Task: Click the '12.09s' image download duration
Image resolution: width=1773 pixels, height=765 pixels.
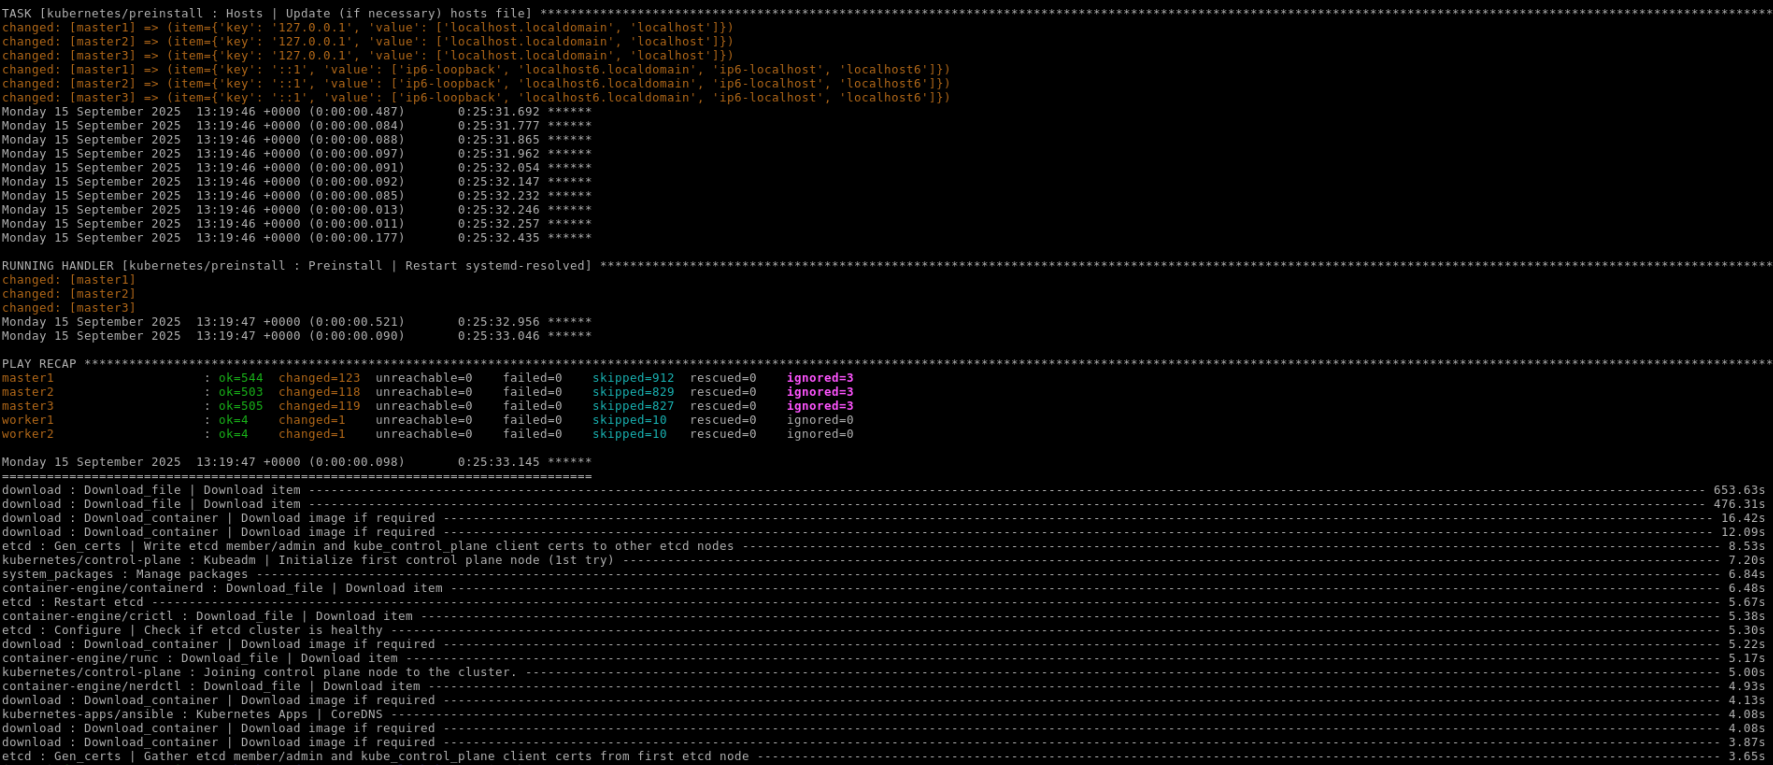Action: [1743, 532]
